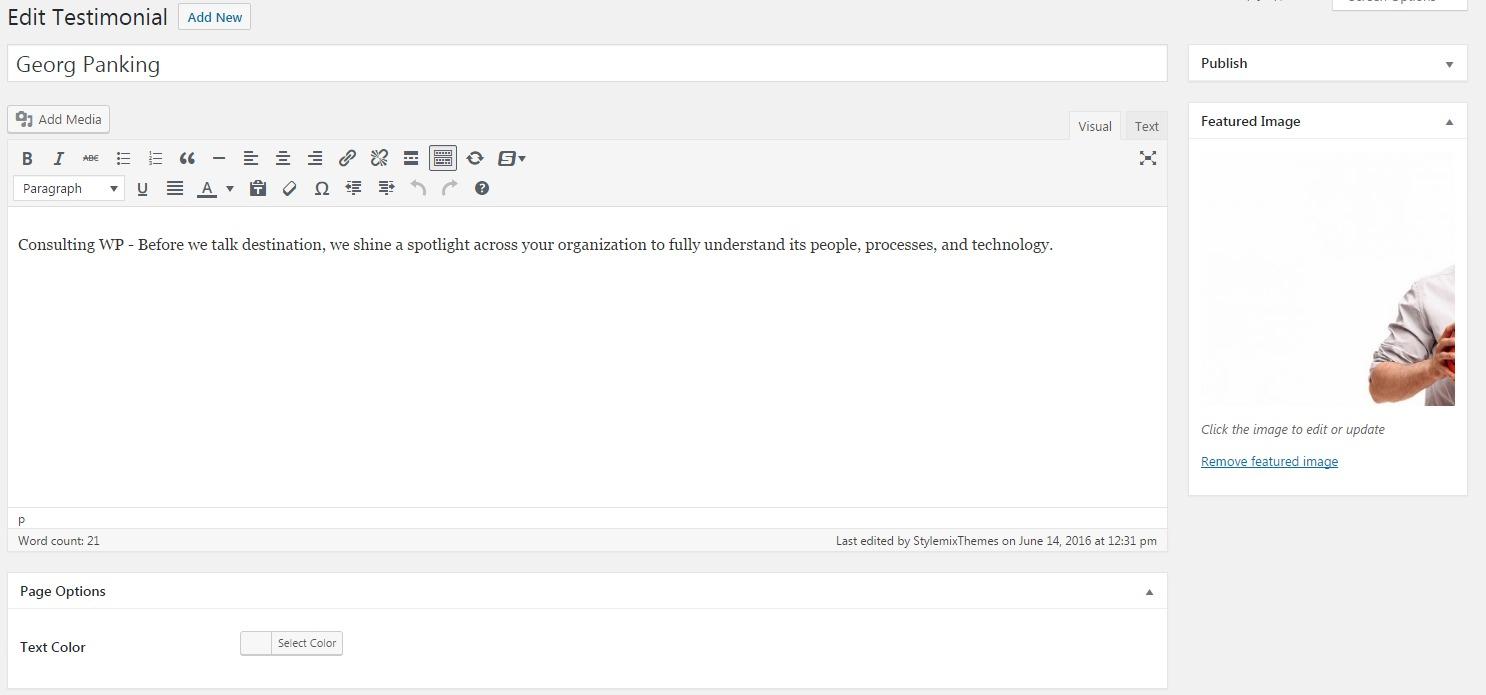Toggle bold formatting in the editor

point(27,158)
